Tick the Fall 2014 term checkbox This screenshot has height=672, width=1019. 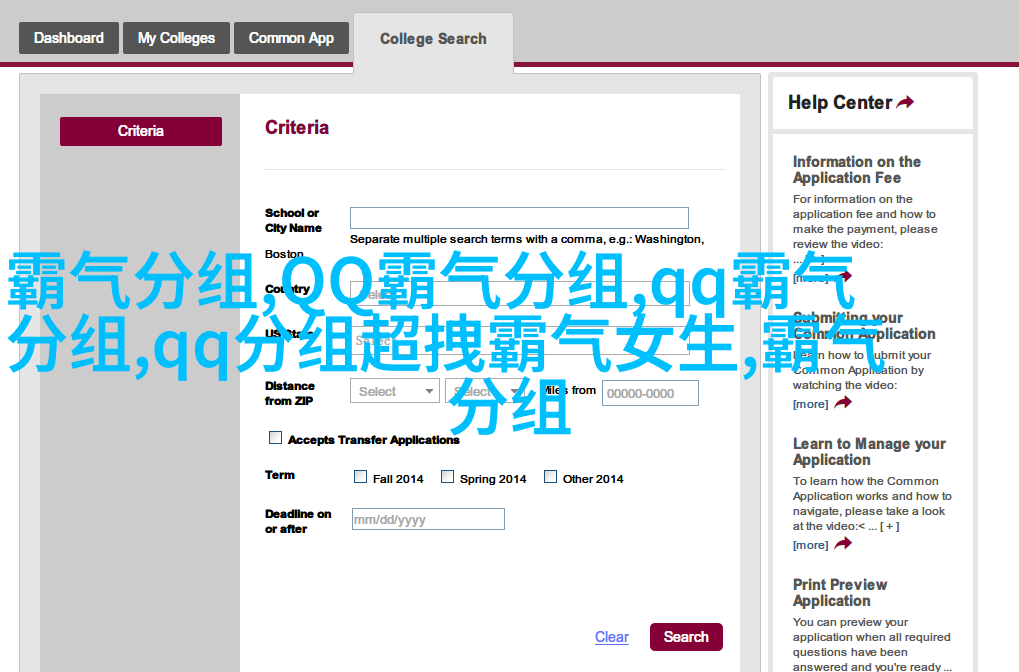point(360,477)
